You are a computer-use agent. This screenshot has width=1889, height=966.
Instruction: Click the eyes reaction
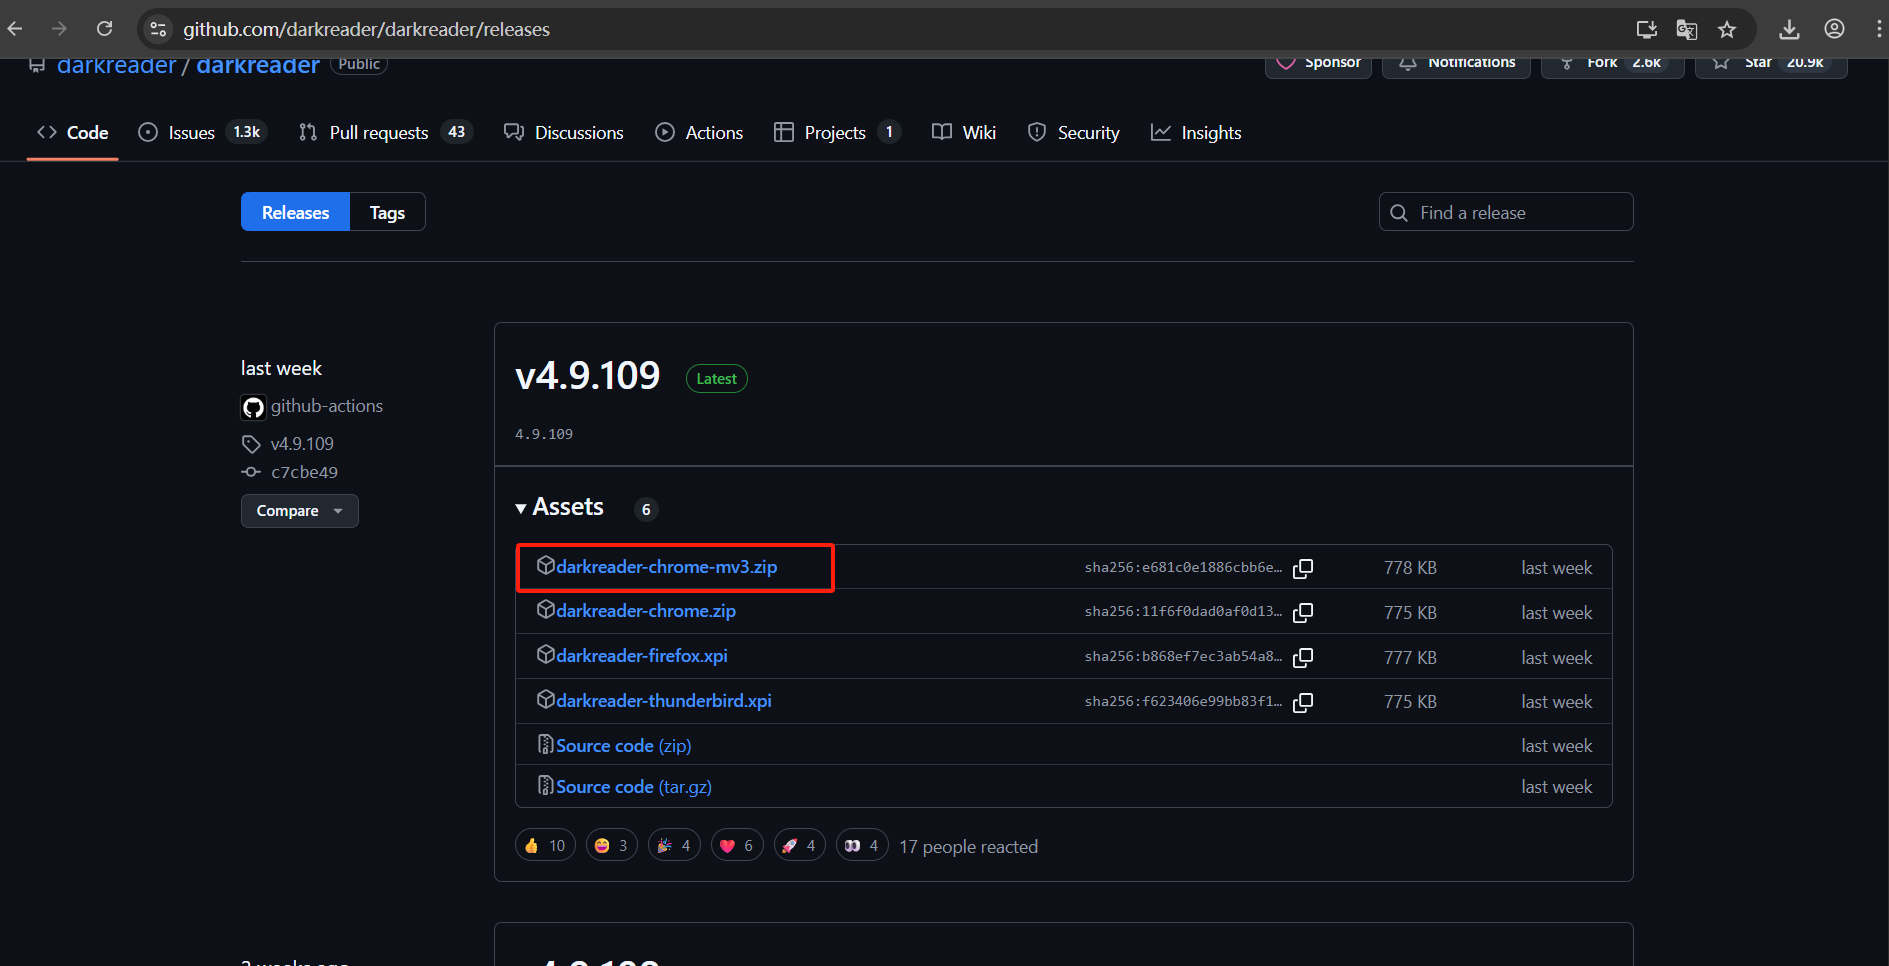pyautogui.click(x=862, y=846)
